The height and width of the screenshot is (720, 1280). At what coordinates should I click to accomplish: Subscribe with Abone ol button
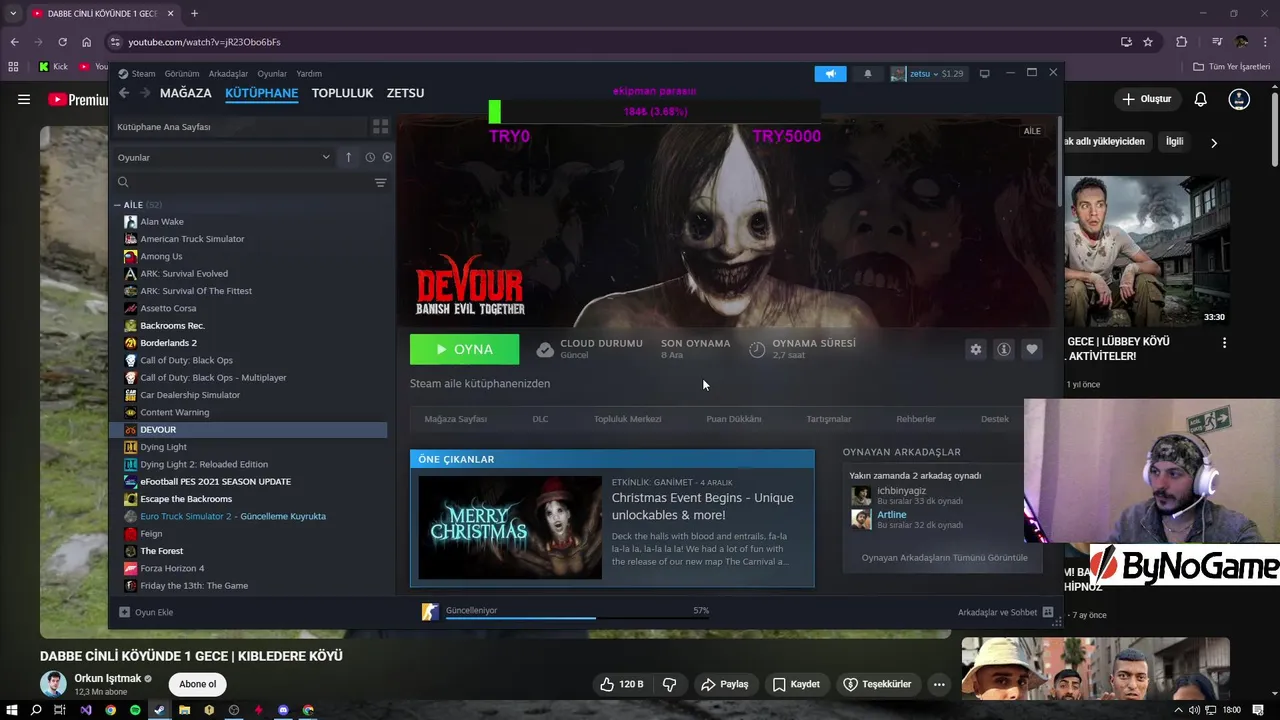tap(197, 684)
